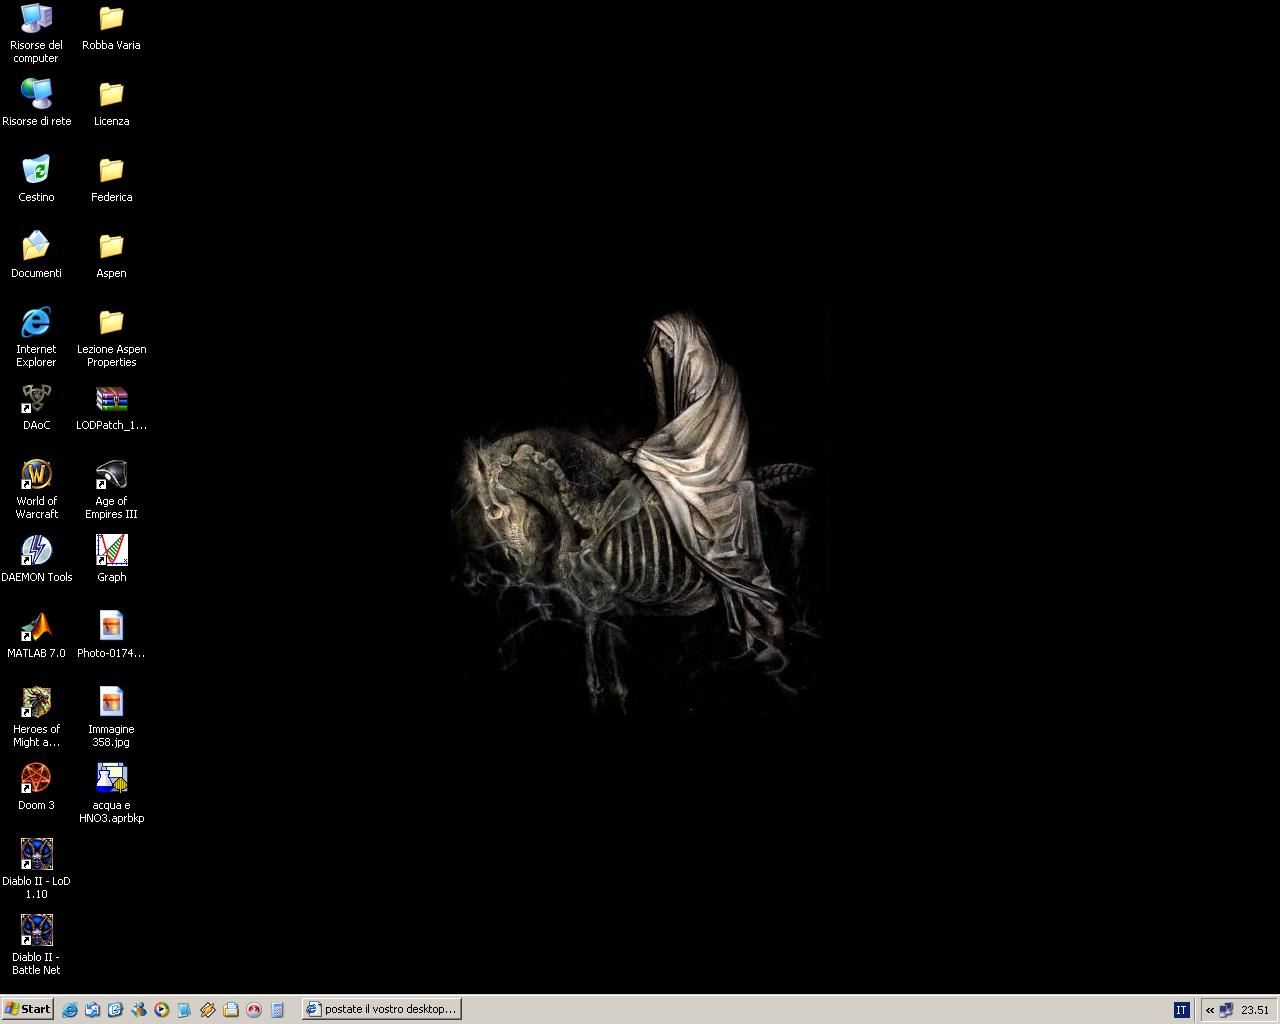The image size is (1280, 1024).
Task: Launch Winamp from Quick Launch
Action: 207,1010
